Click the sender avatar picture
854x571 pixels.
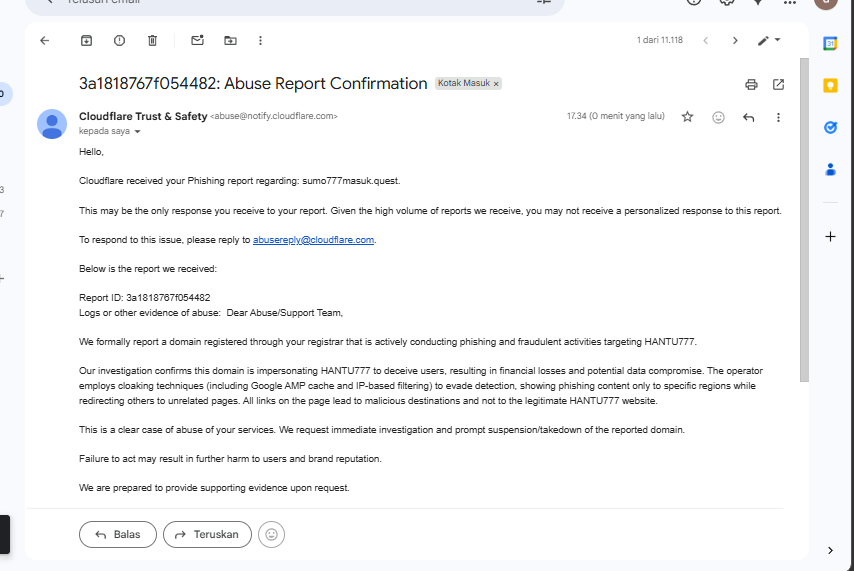click(x=52, y=124)
